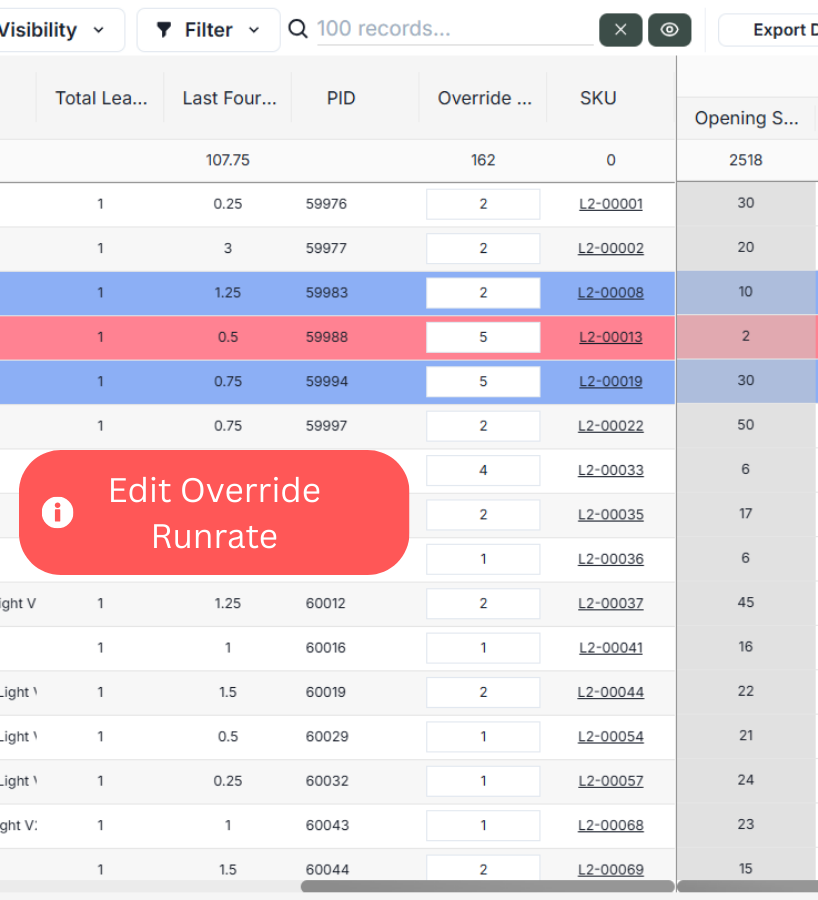Click the horizontal scrollbar thumb
818x900 pixels.
(x=487, y=886)
